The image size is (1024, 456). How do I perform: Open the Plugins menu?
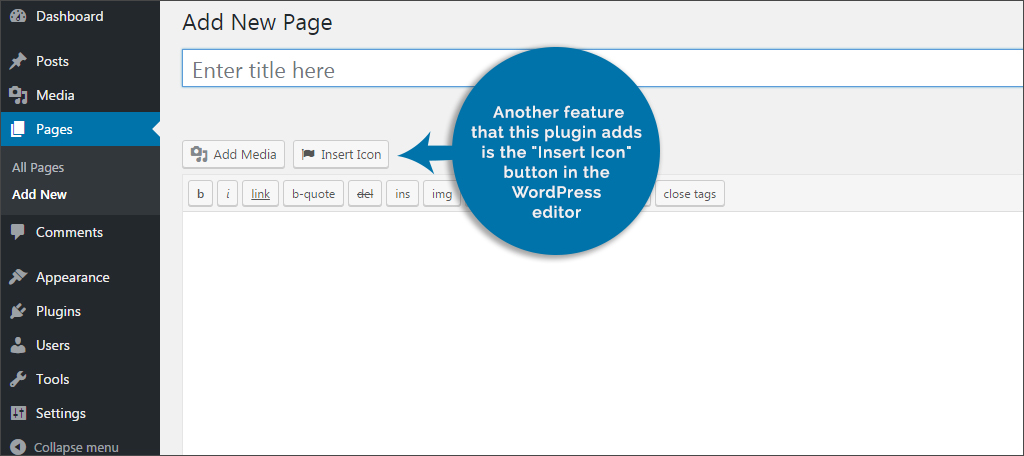pos(58,312)
